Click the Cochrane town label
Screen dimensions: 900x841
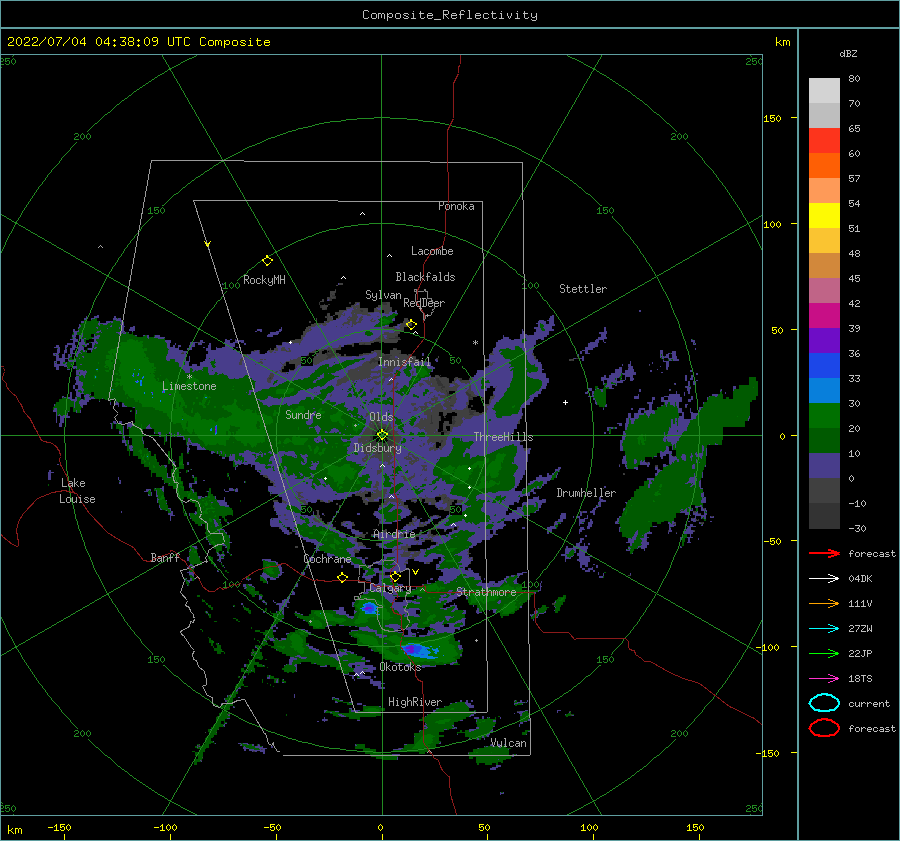point(327,559)
